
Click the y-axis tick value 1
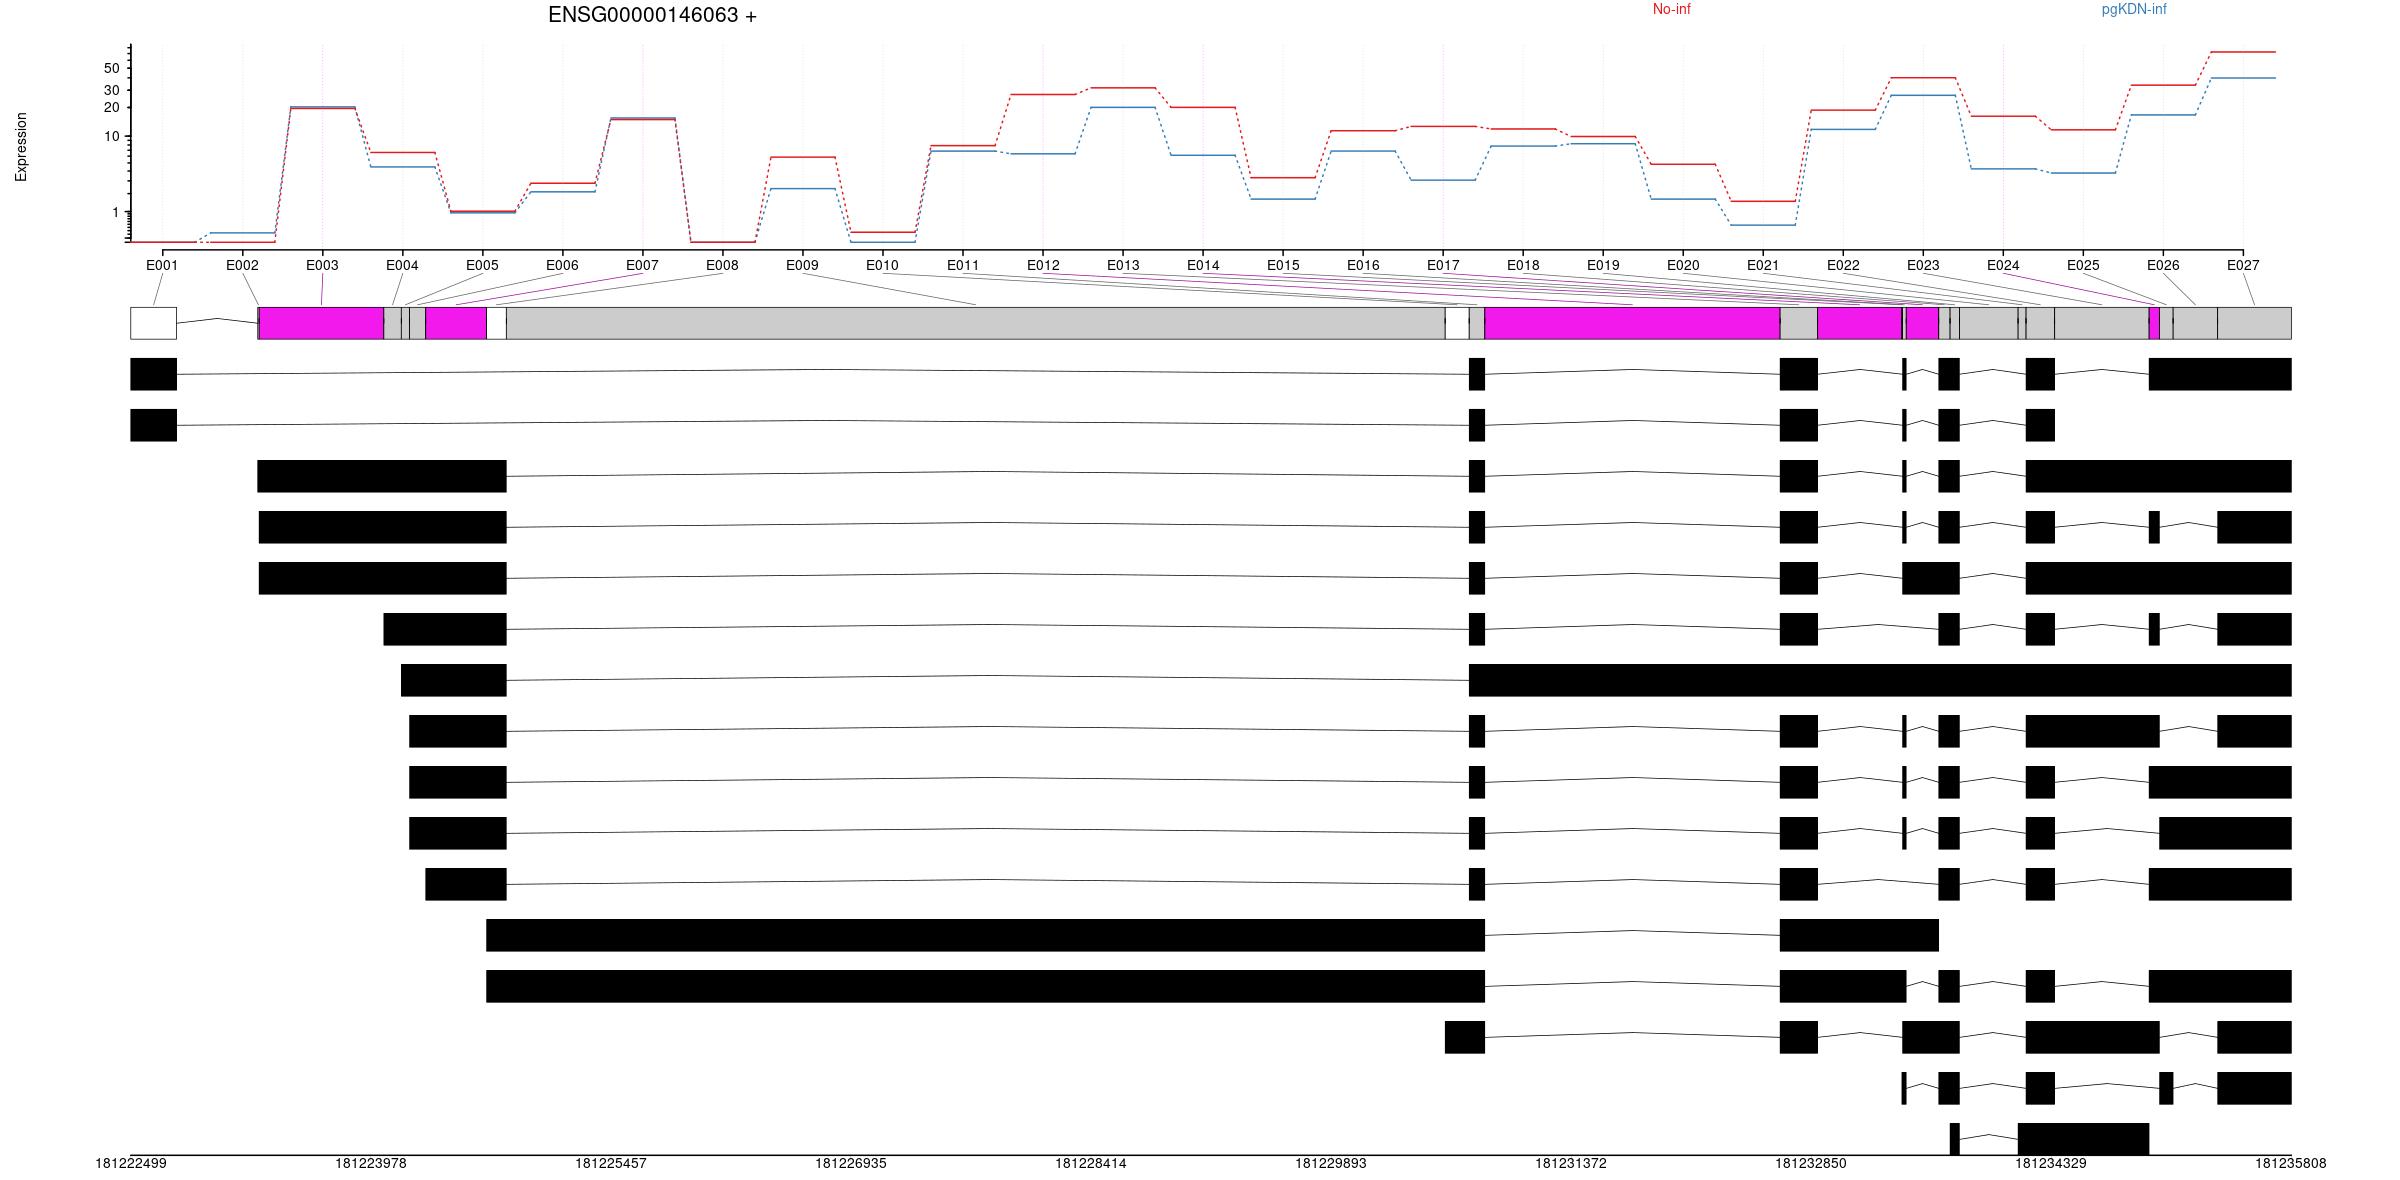tap(115, 212)
